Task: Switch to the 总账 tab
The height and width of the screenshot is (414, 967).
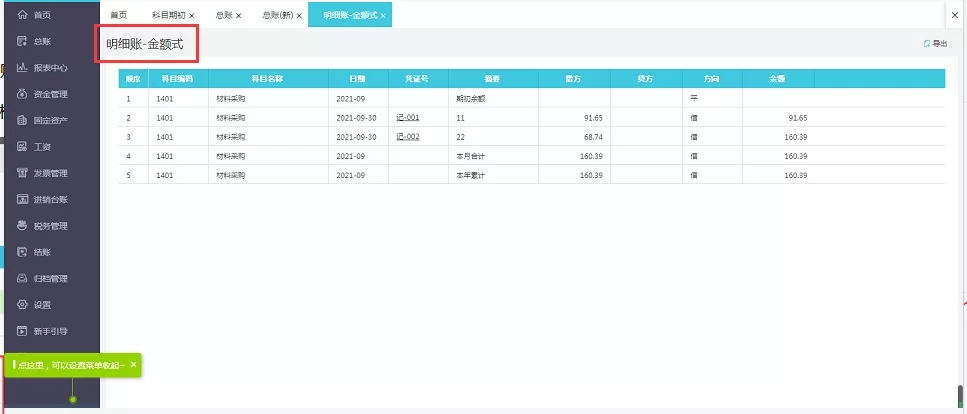Action: click(x=224, y=15)
